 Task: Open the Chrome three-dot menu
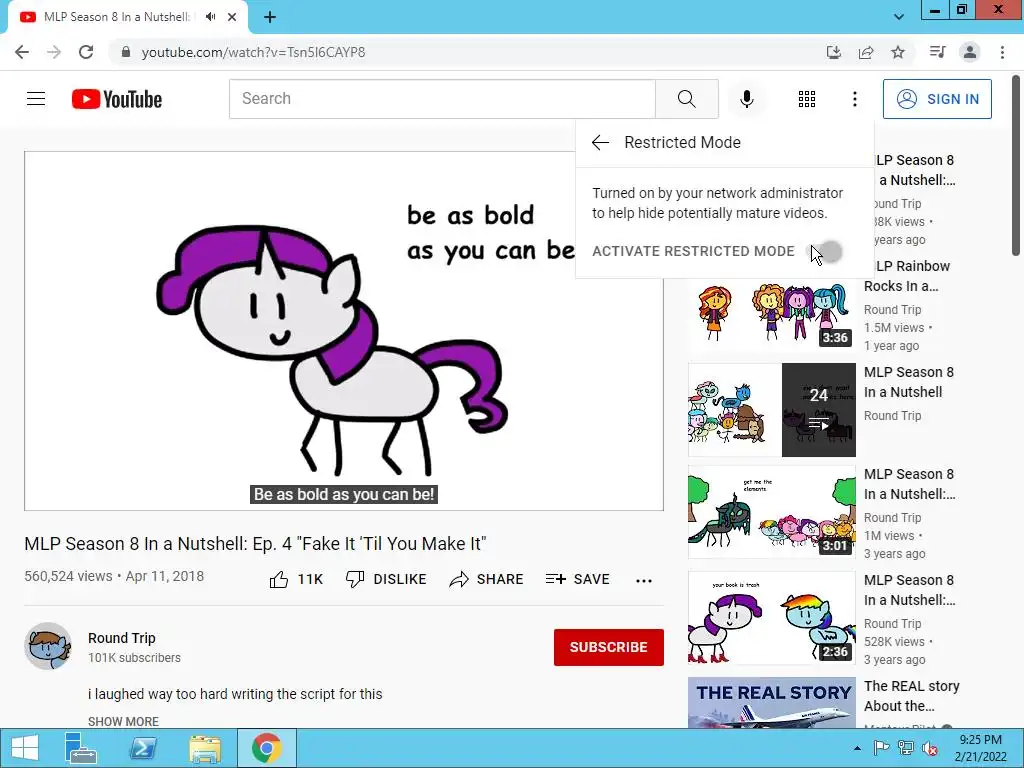[1002, 52]
